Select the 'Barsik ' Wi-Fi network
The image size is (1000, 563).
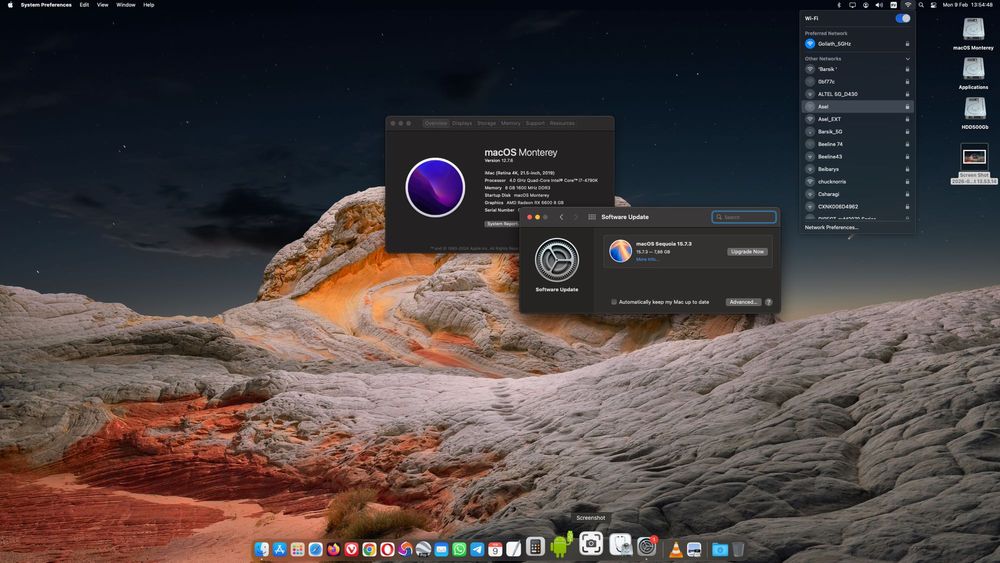(857, 69)
